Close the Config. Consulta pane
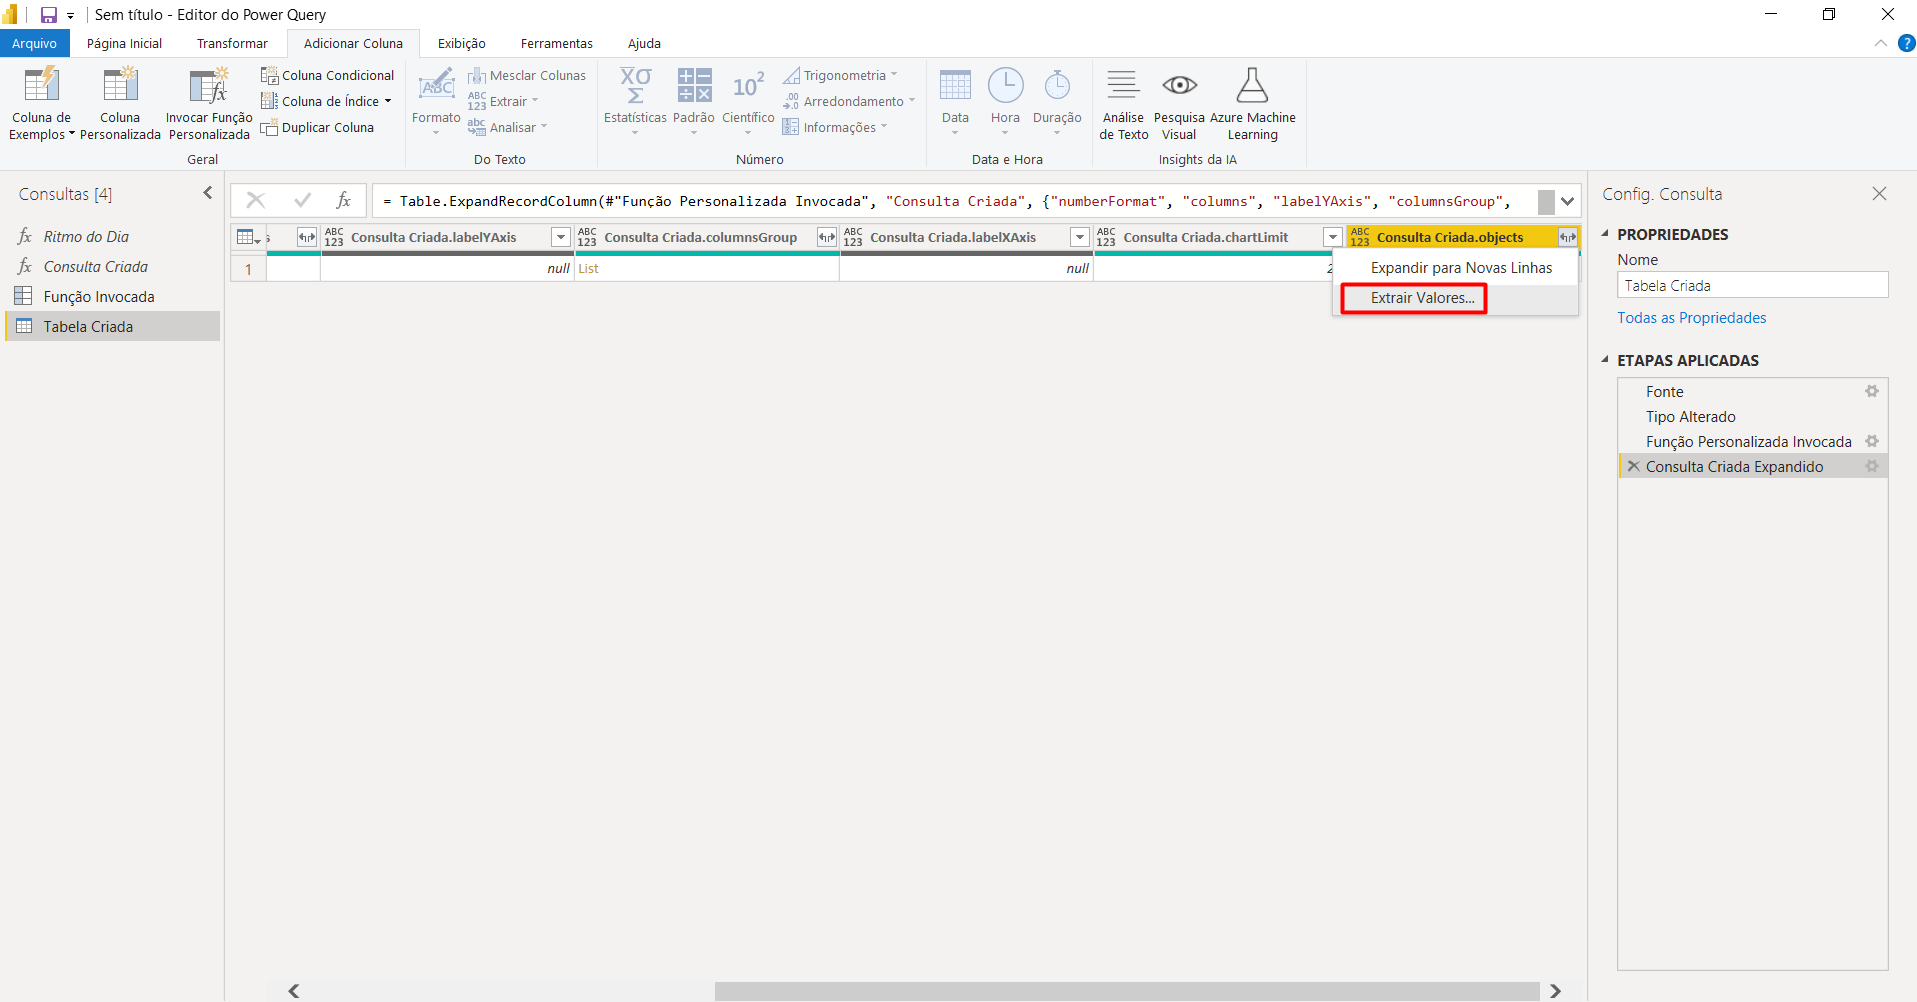 [x=1879, y=194]
